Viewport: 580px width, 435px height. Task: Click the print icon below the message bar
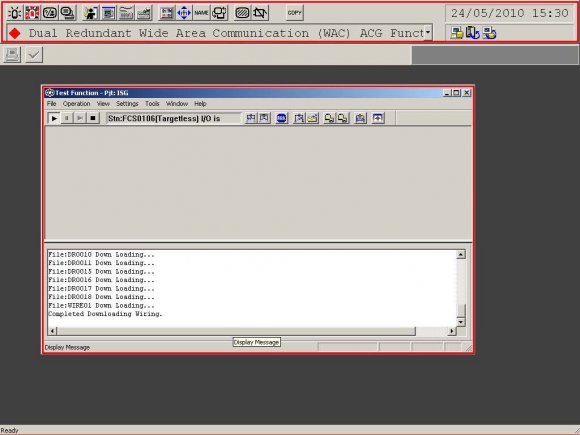click(x=12, y=55)
